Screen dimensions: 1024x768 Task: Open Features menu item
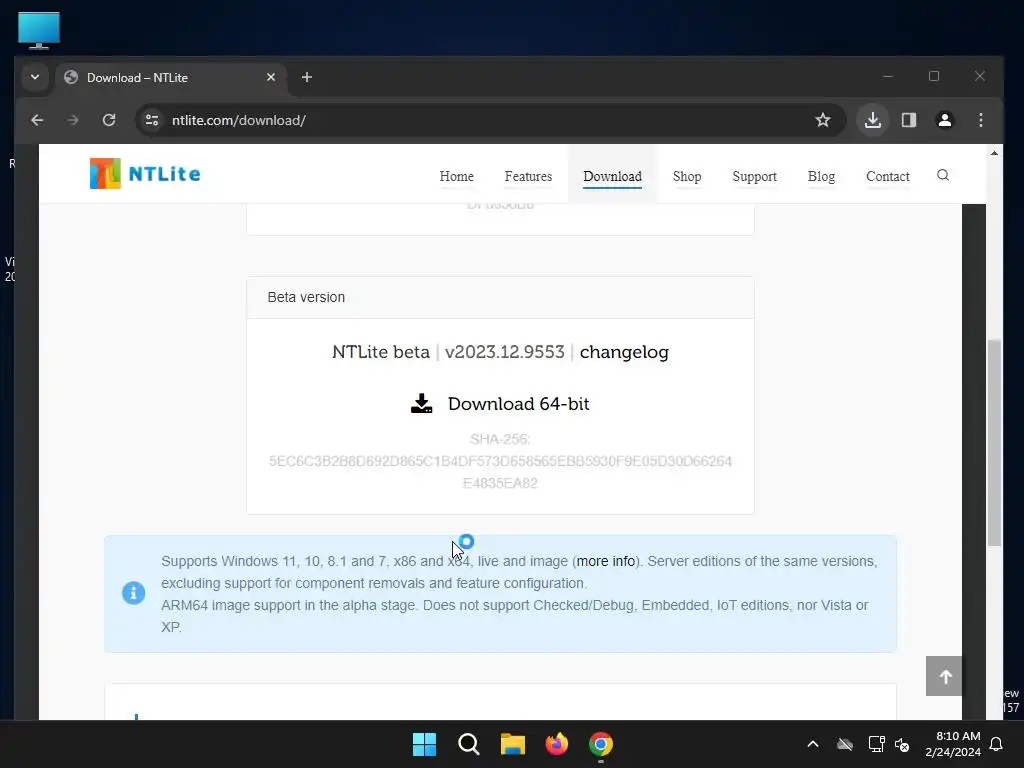[528, 176]
